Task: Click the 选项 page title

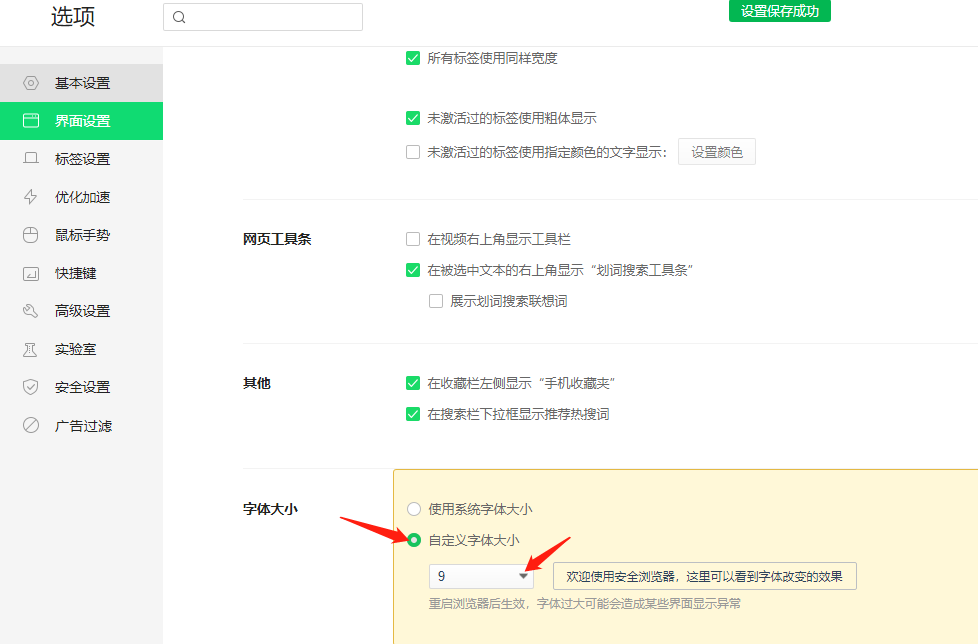Action: click(73, 16)
